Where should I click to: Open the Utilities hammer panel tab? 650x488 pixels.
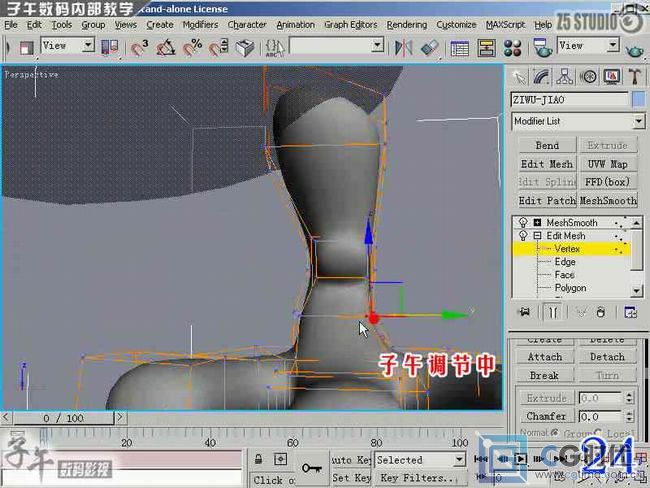tap(635, 77)
